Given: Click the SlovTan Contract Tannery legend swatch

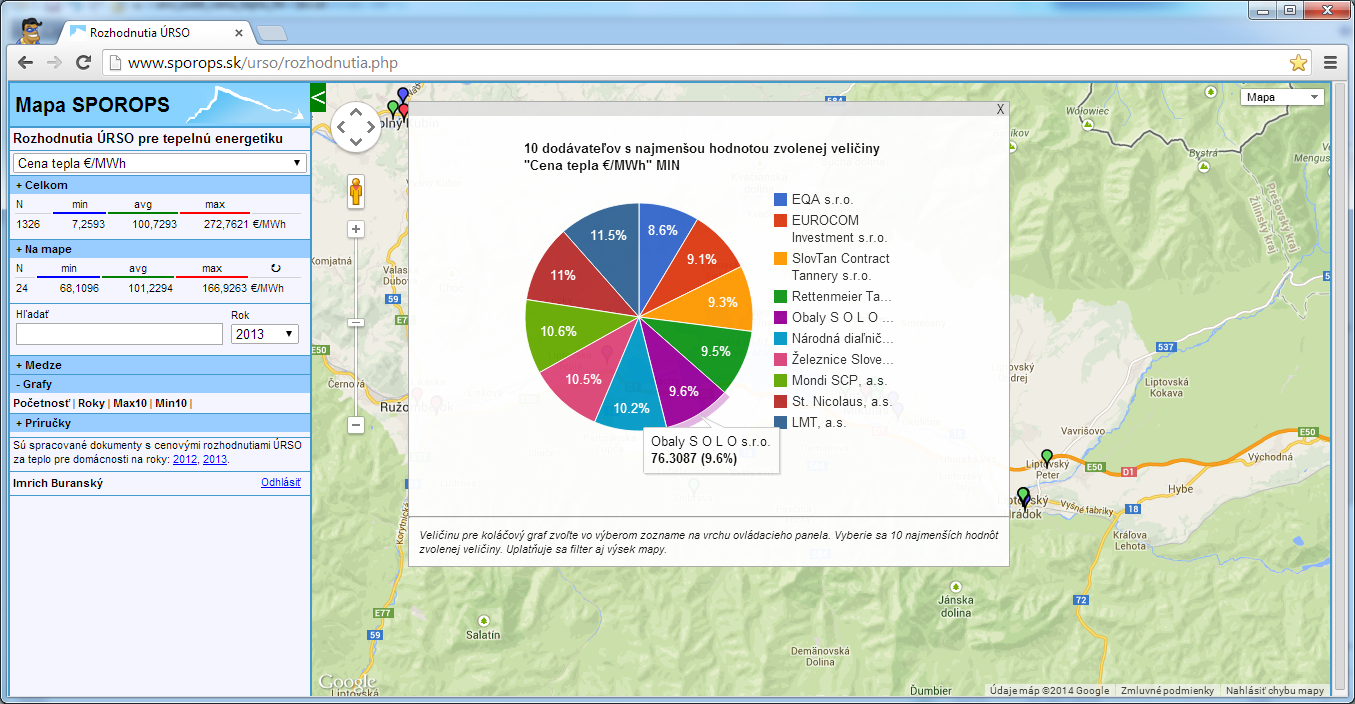Looking at the screenshot, I should click(780, 259).
